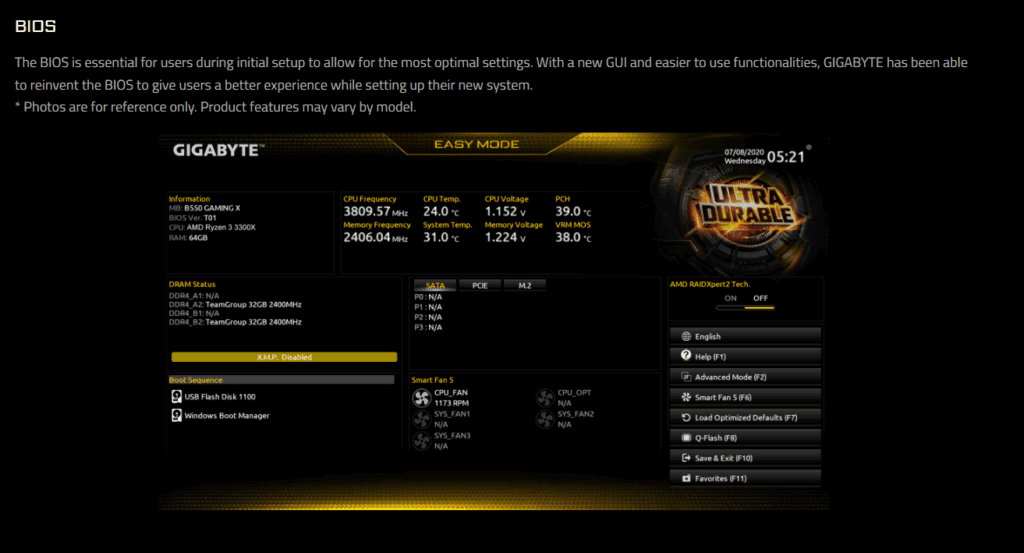Switch to the PCIE tab
This screenshot has width=1024, height=553.
click(x=479, y=285)
